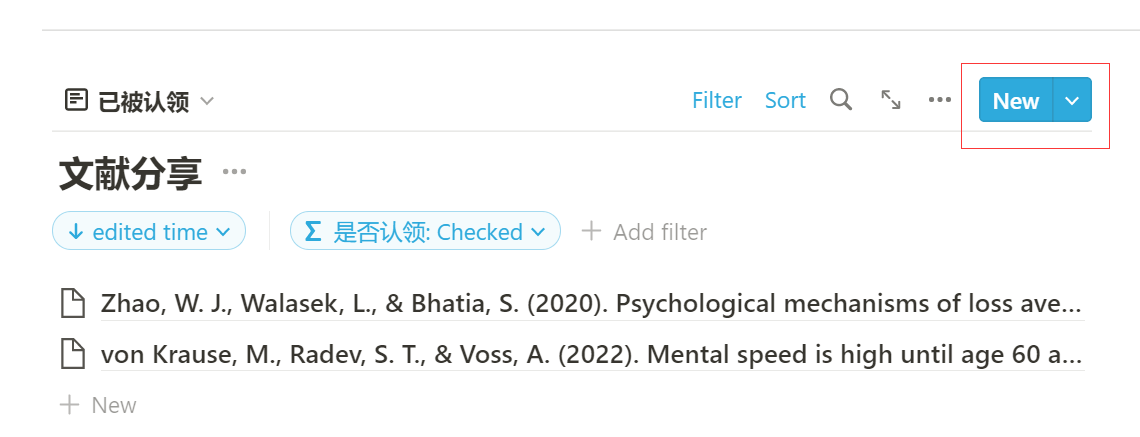This screenshot has width=1140, height=437.
Task: Open database in full page view
Action: click(891, 100)
